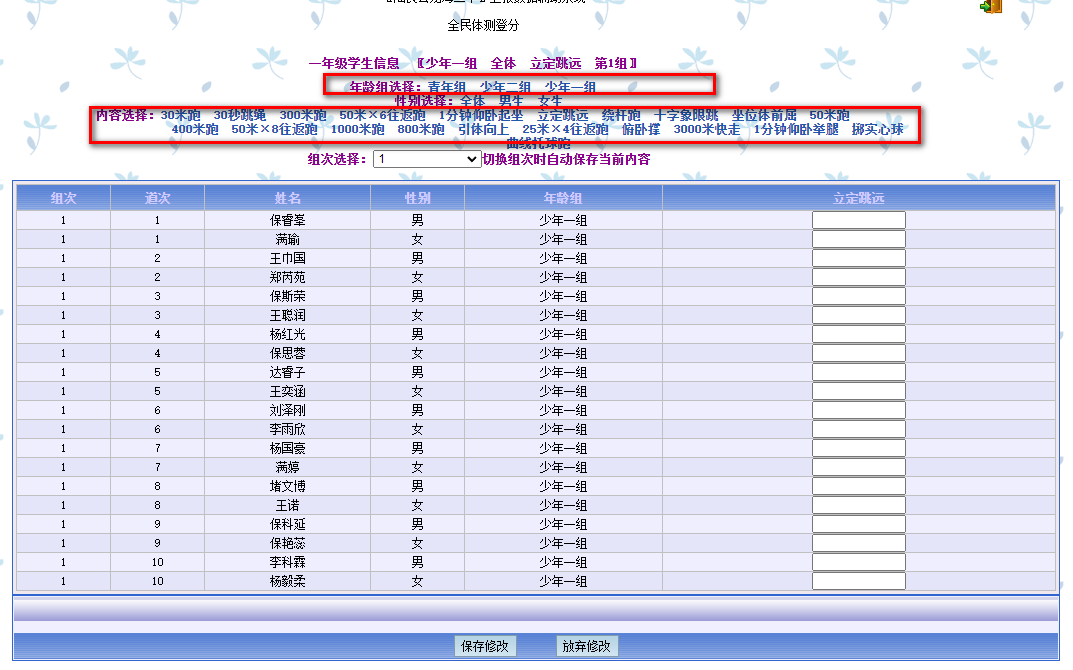Select the 立定跳远 content link

click(x=563, y=115)
